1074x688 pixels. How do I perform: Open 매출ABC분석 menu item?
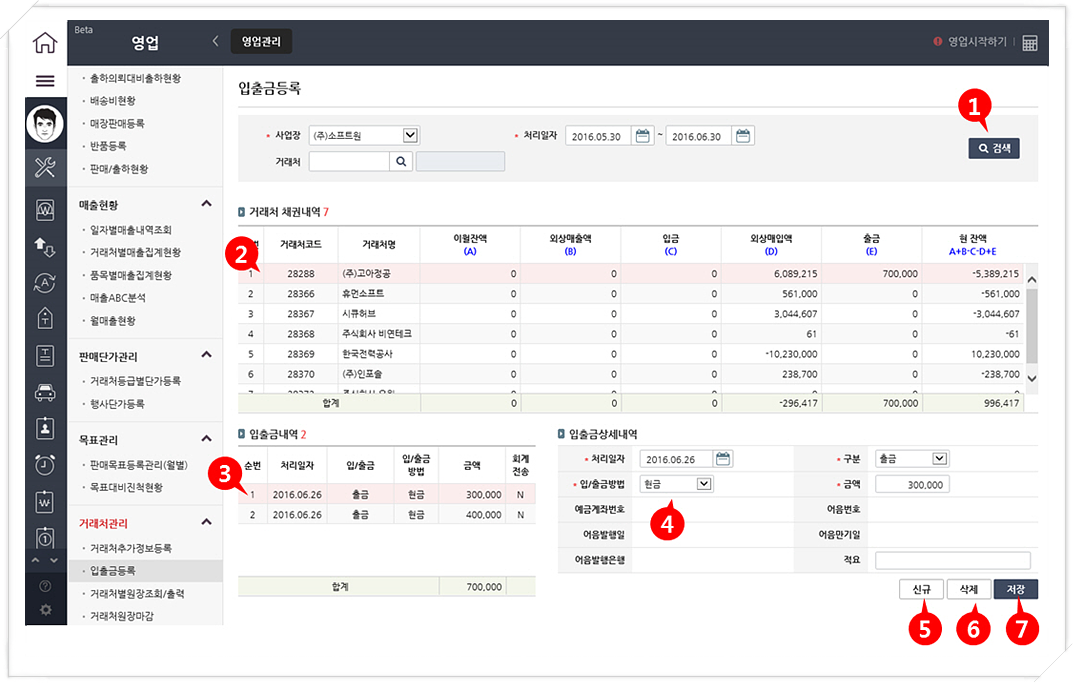point(118,297)
